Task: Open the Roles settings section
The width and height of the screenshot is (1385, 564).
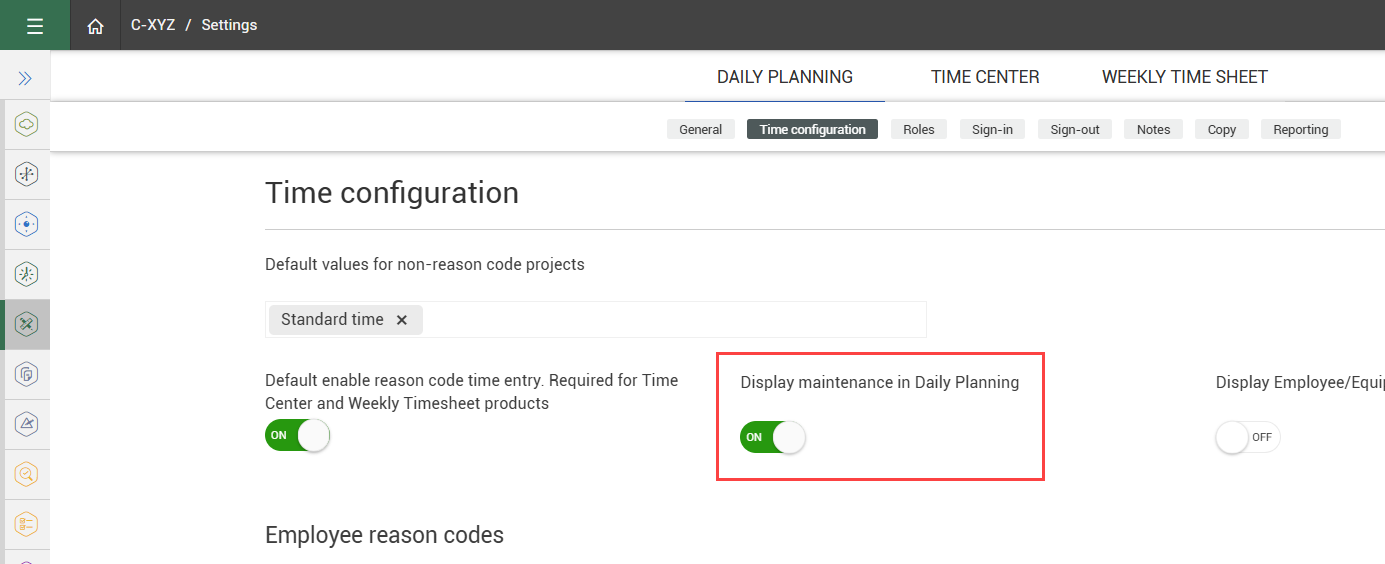Action: pyautogui.click(x=918, y=129)
